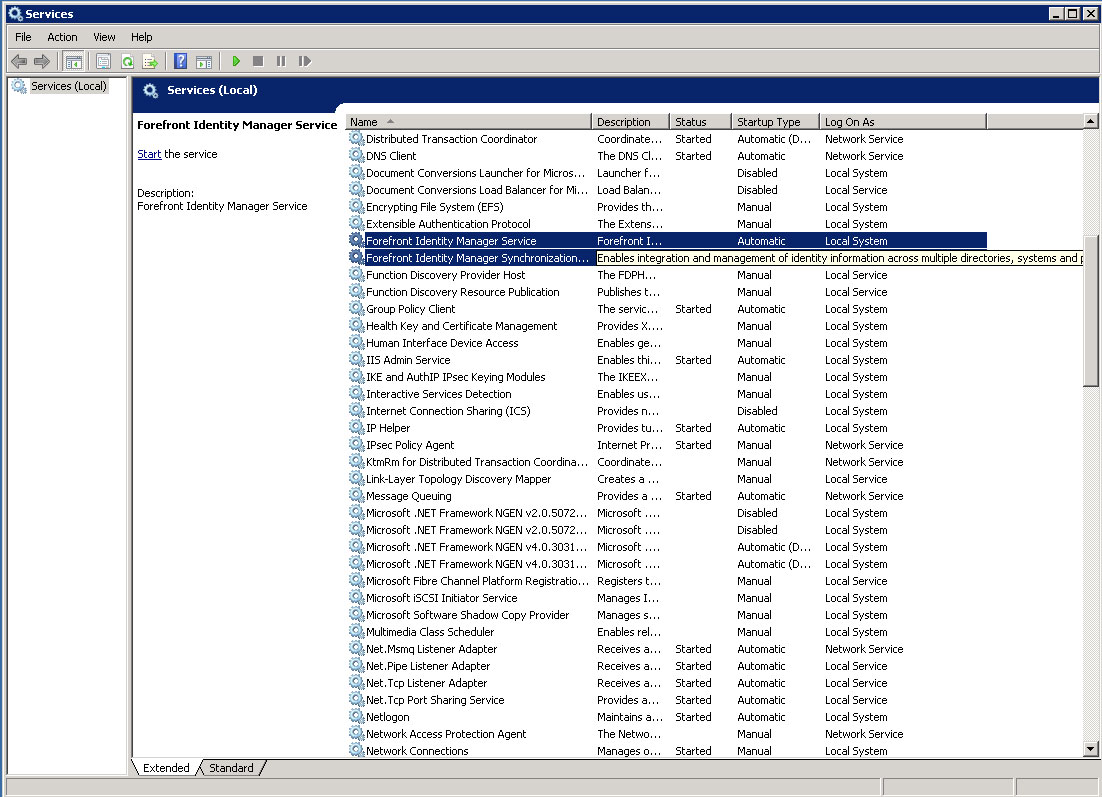This screenshot has height=797, width=1102.
Task: Select Human Interface Device Access service
Action: click(668, 343)
